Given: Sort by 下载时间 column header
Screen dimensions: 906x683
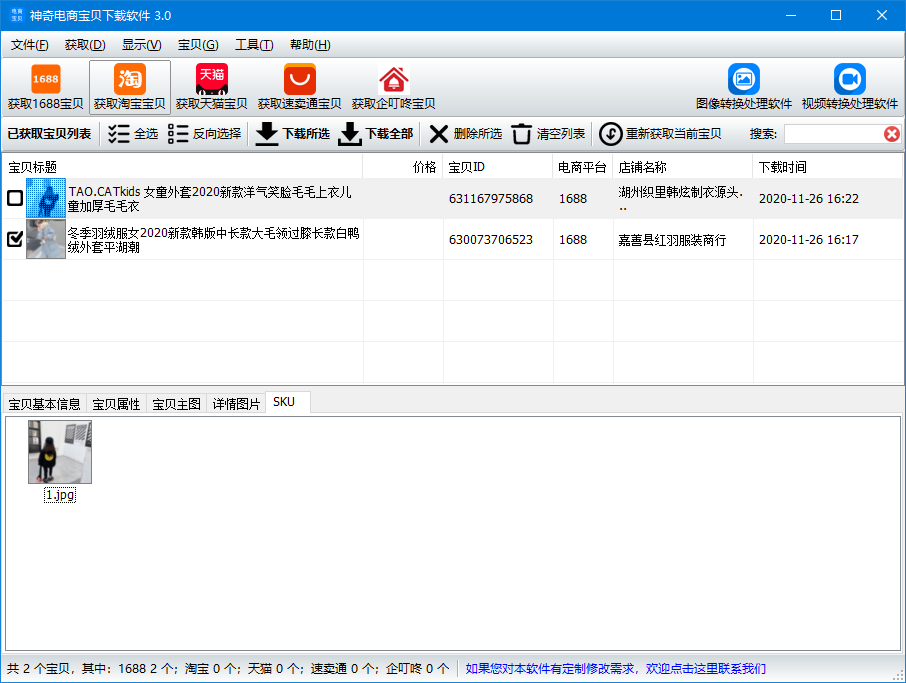Looking at the screenshot, I should point(829,167).
